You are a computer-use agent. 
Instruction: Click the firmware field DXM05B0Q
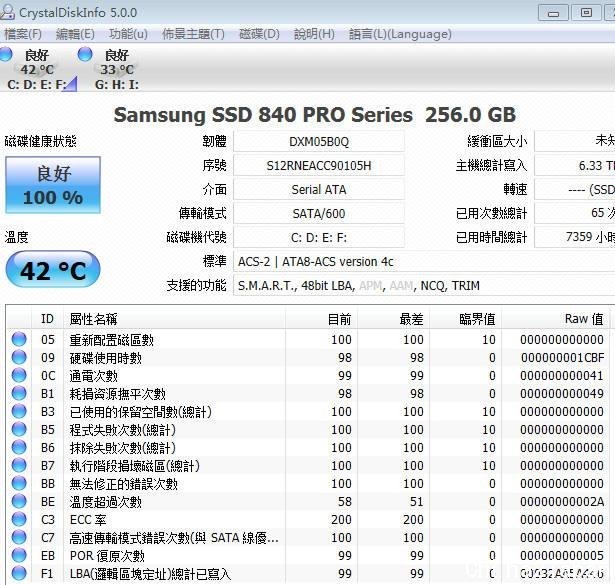[x=319, y=142]
